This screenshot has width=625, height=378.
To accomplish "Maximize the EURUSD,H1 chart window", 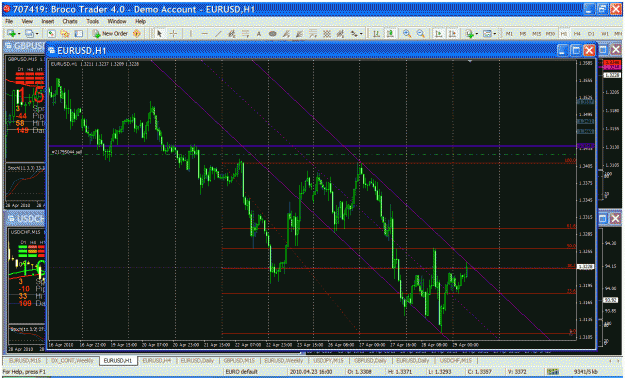I will pyautogui.click(x=576, y=50).
